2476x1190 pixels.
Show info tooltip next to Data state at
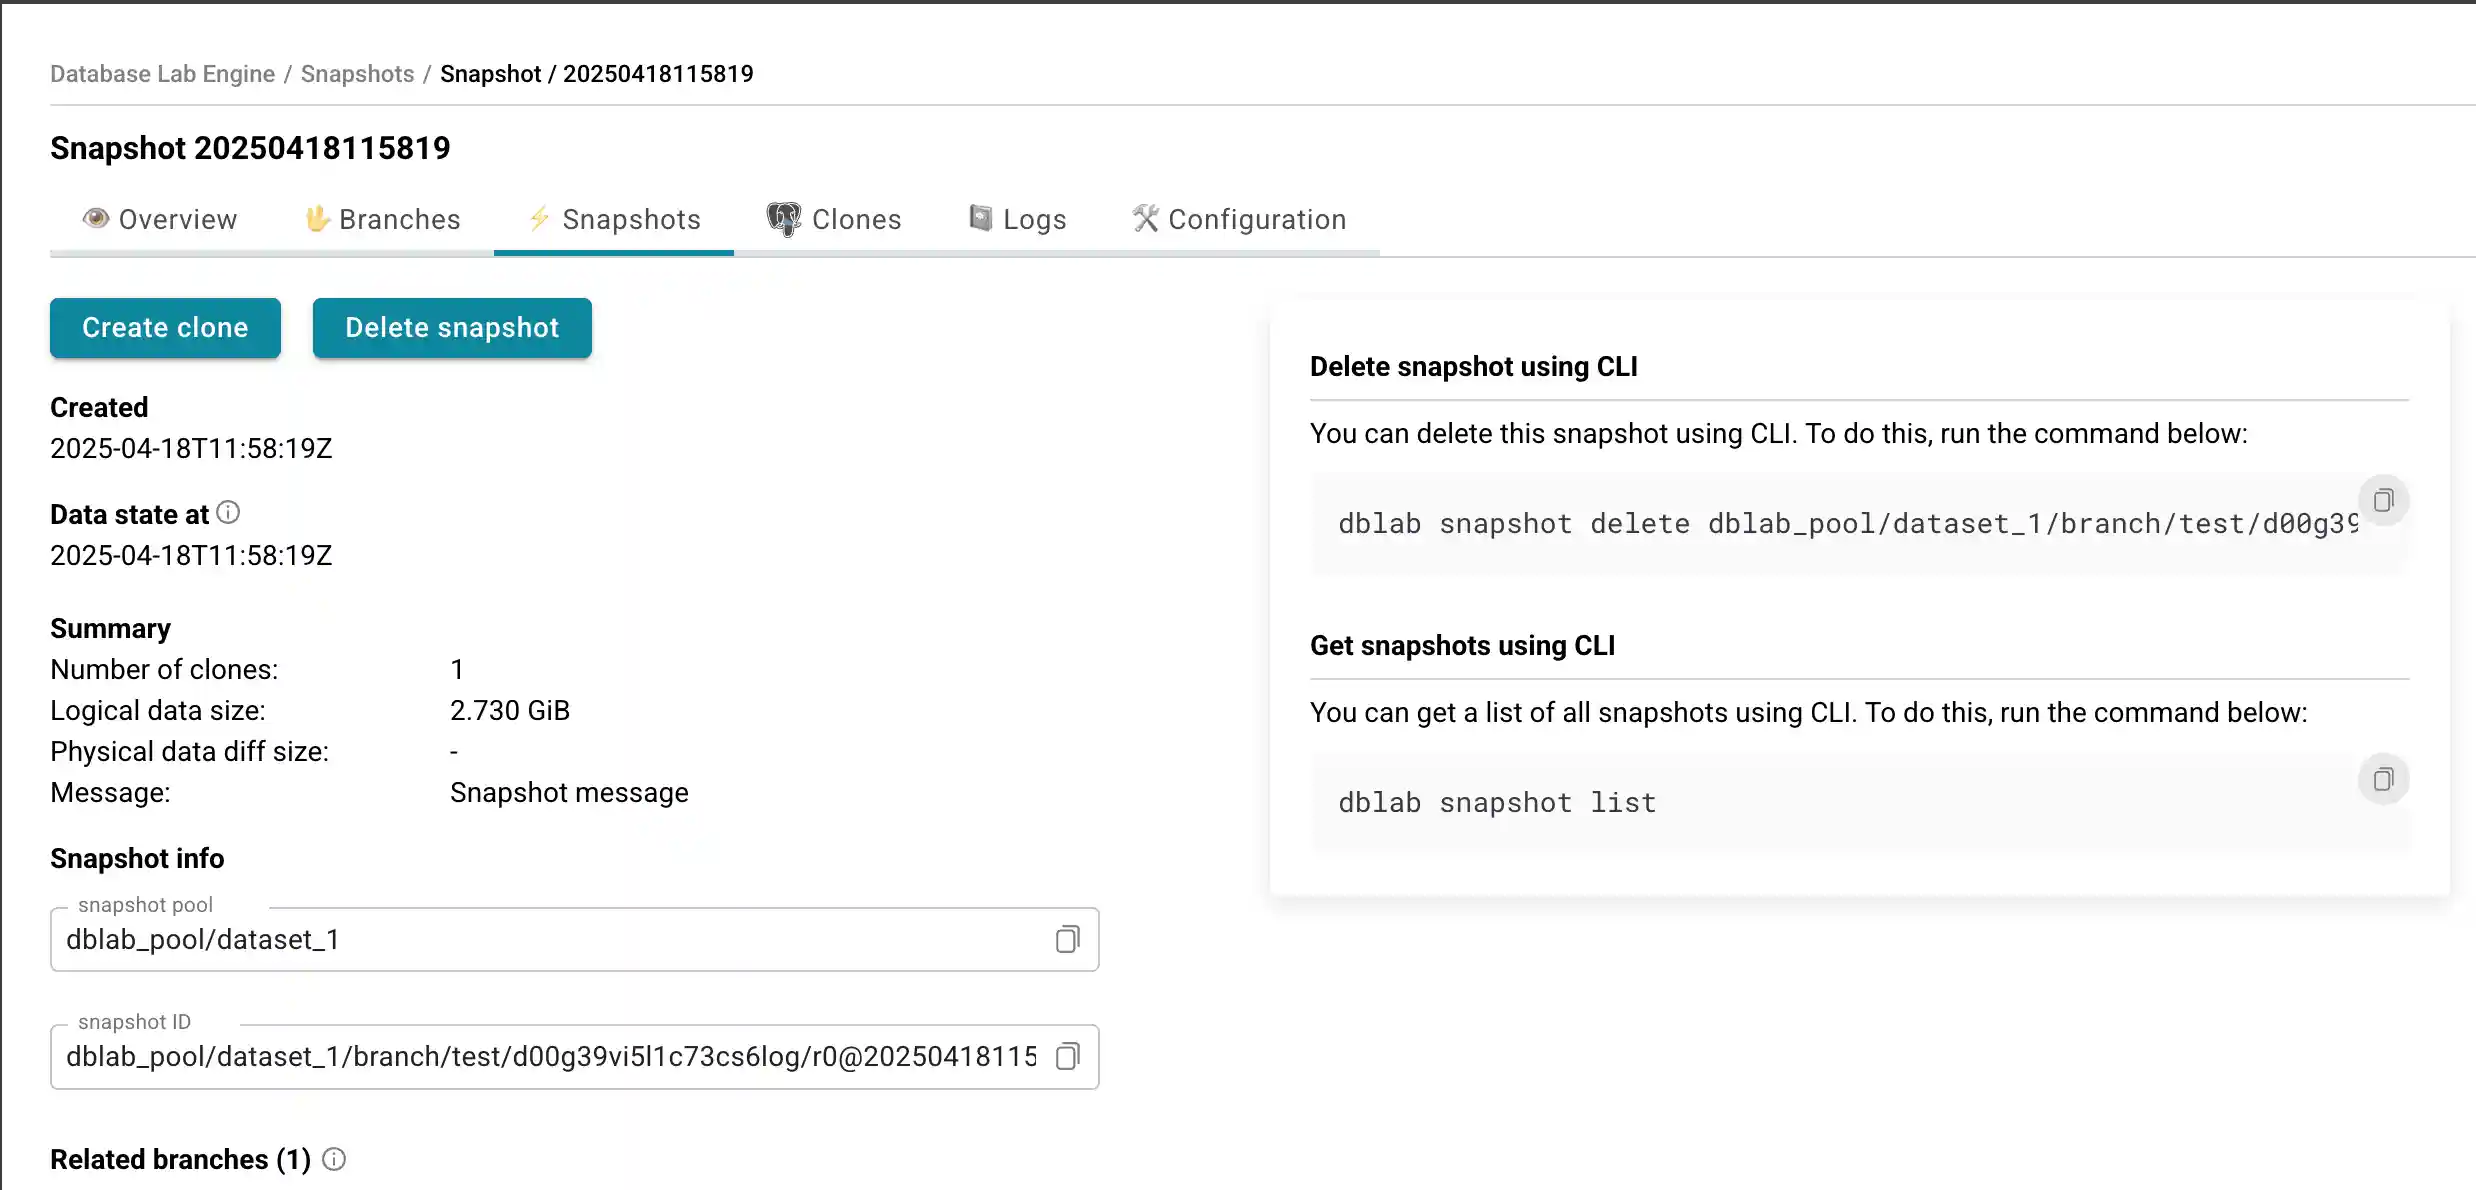pos(228,512)
